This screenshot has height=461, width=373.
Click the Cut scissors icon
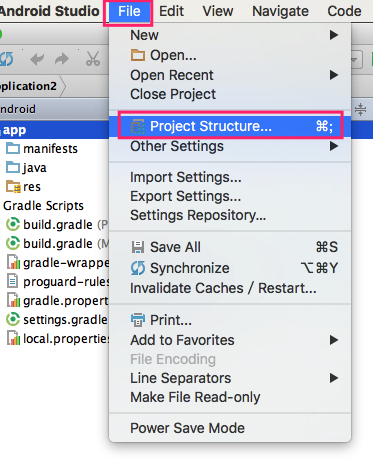click(x=93, y=59)
